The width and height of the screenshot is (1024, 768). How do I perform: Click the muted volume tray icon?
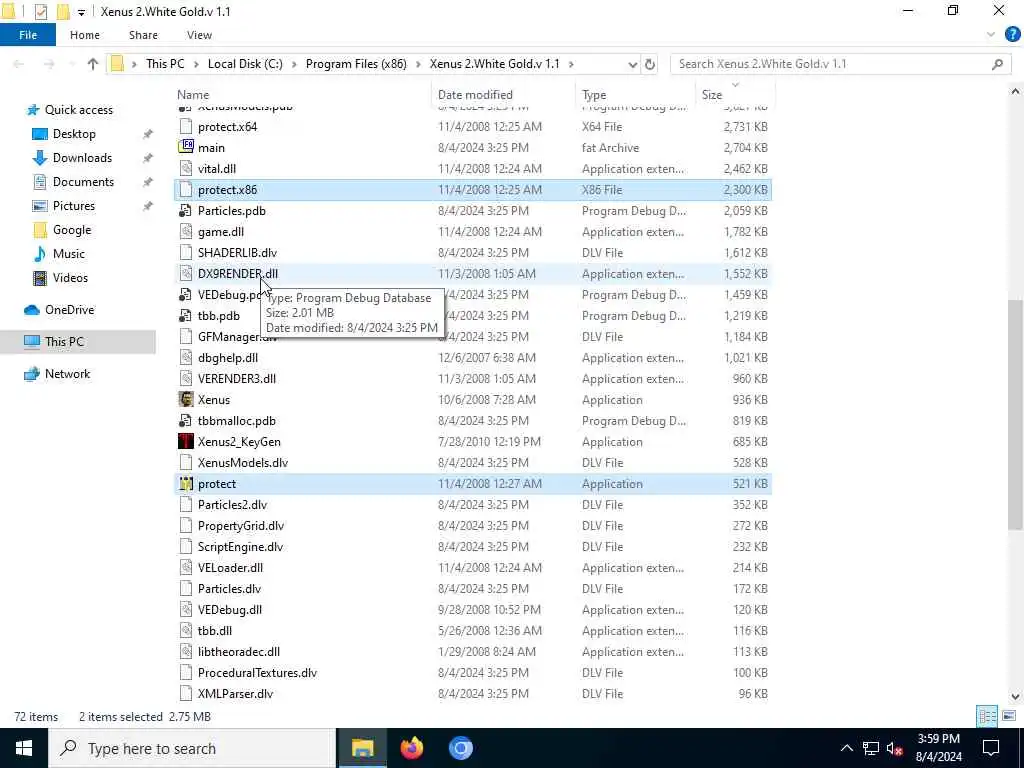895,748
